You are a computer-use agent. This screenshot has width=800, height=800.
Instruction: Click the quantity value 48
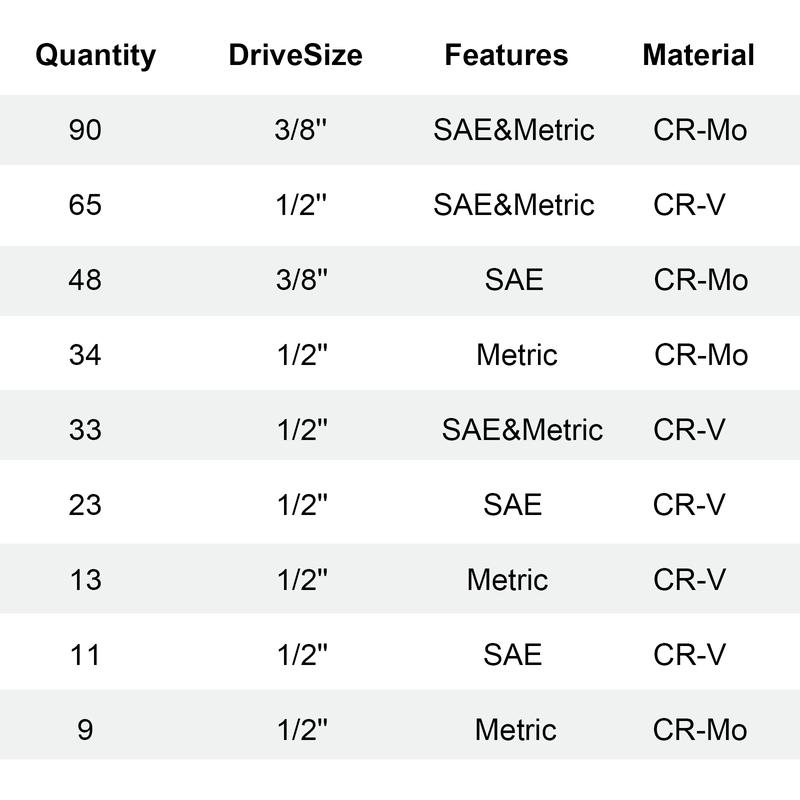coord(85,280)
